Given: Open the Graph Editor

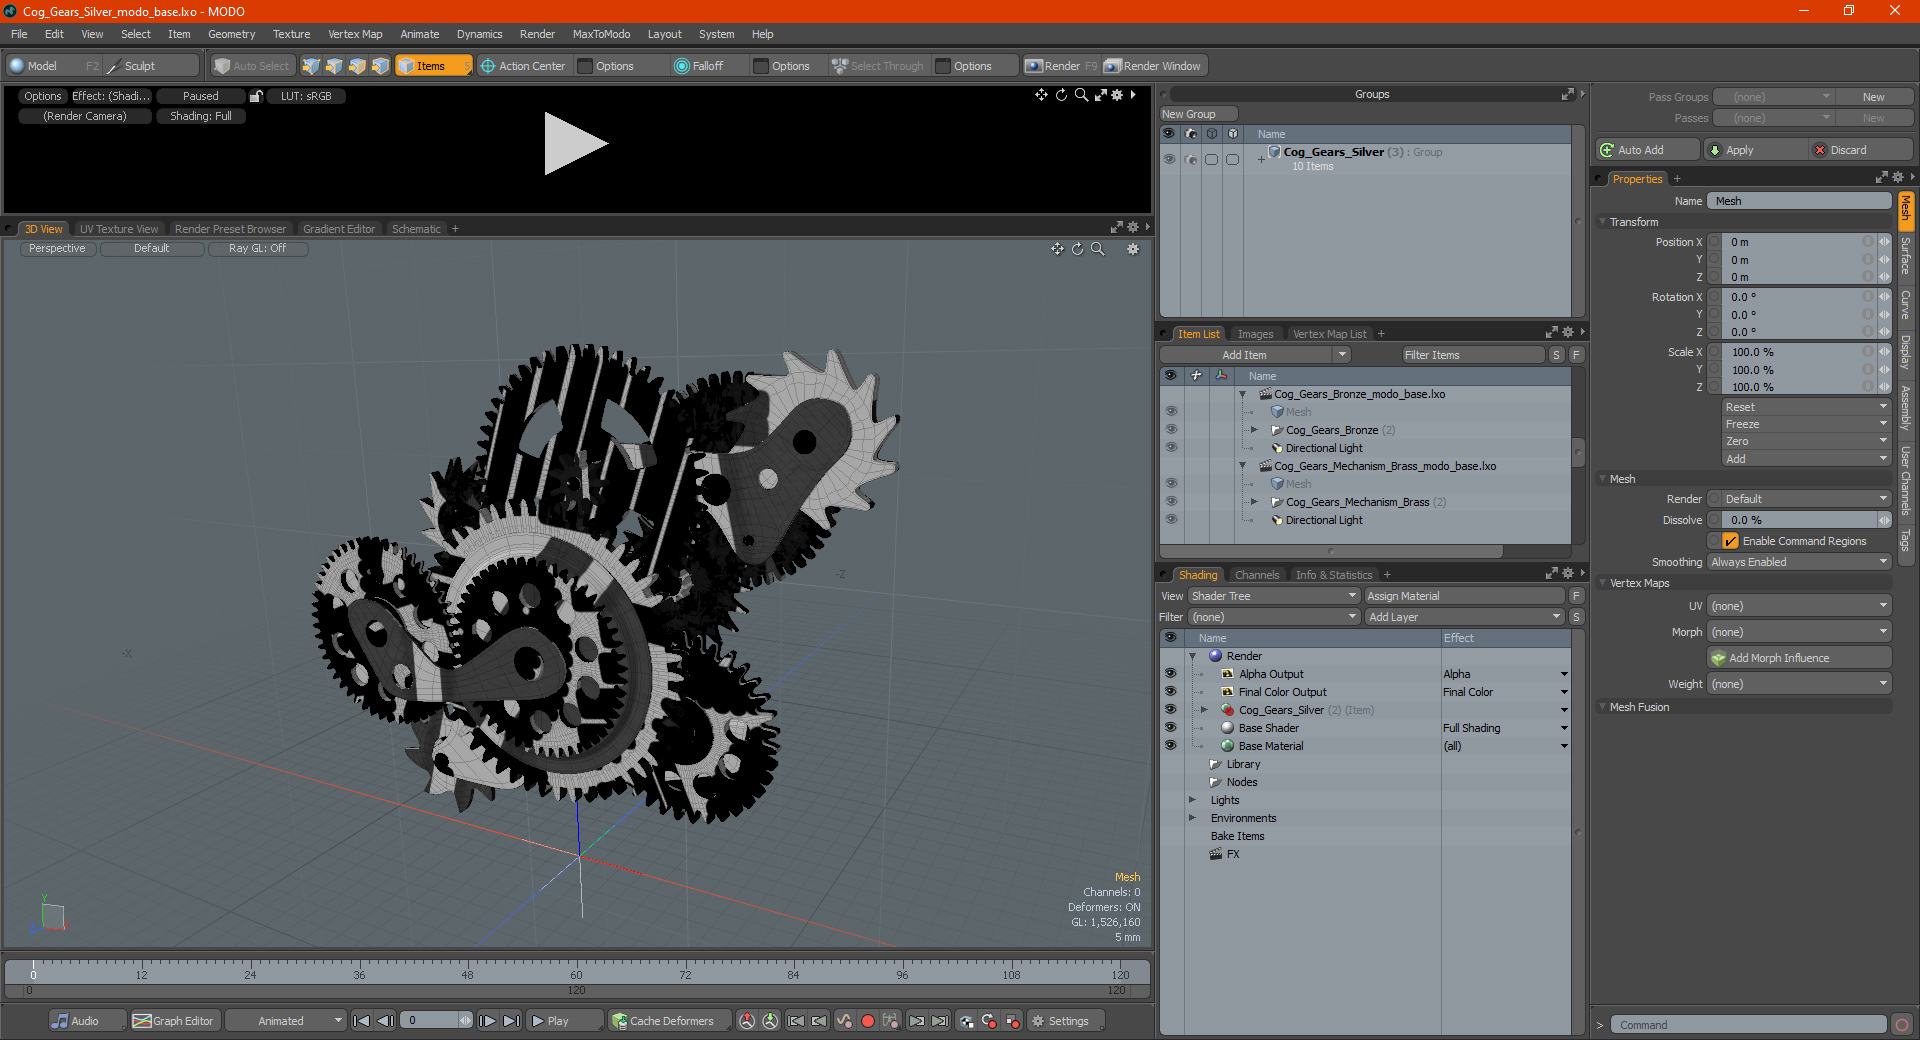Looking at the screenshot, I should (173, 1021).
